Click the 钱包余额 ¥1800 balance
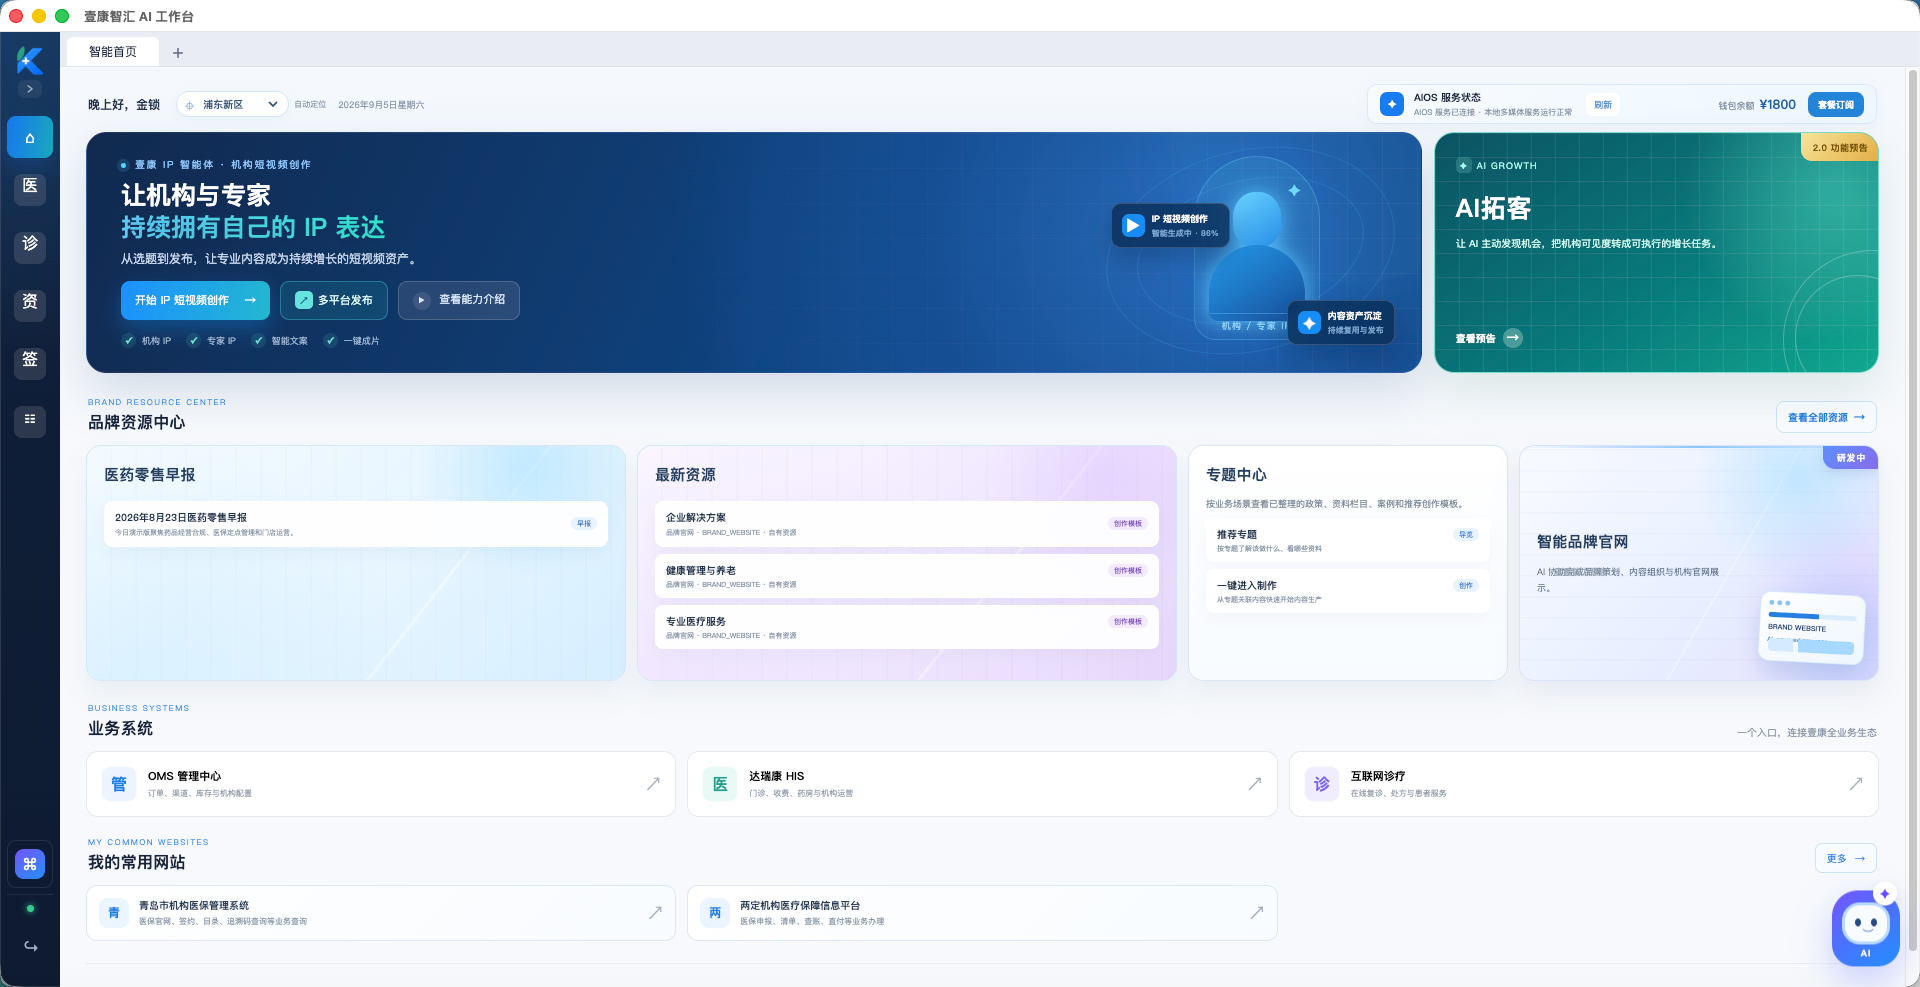Image resolution: width=1920 pixels, height=987 pixels. pyautogui.click(x=1757, y=105)
